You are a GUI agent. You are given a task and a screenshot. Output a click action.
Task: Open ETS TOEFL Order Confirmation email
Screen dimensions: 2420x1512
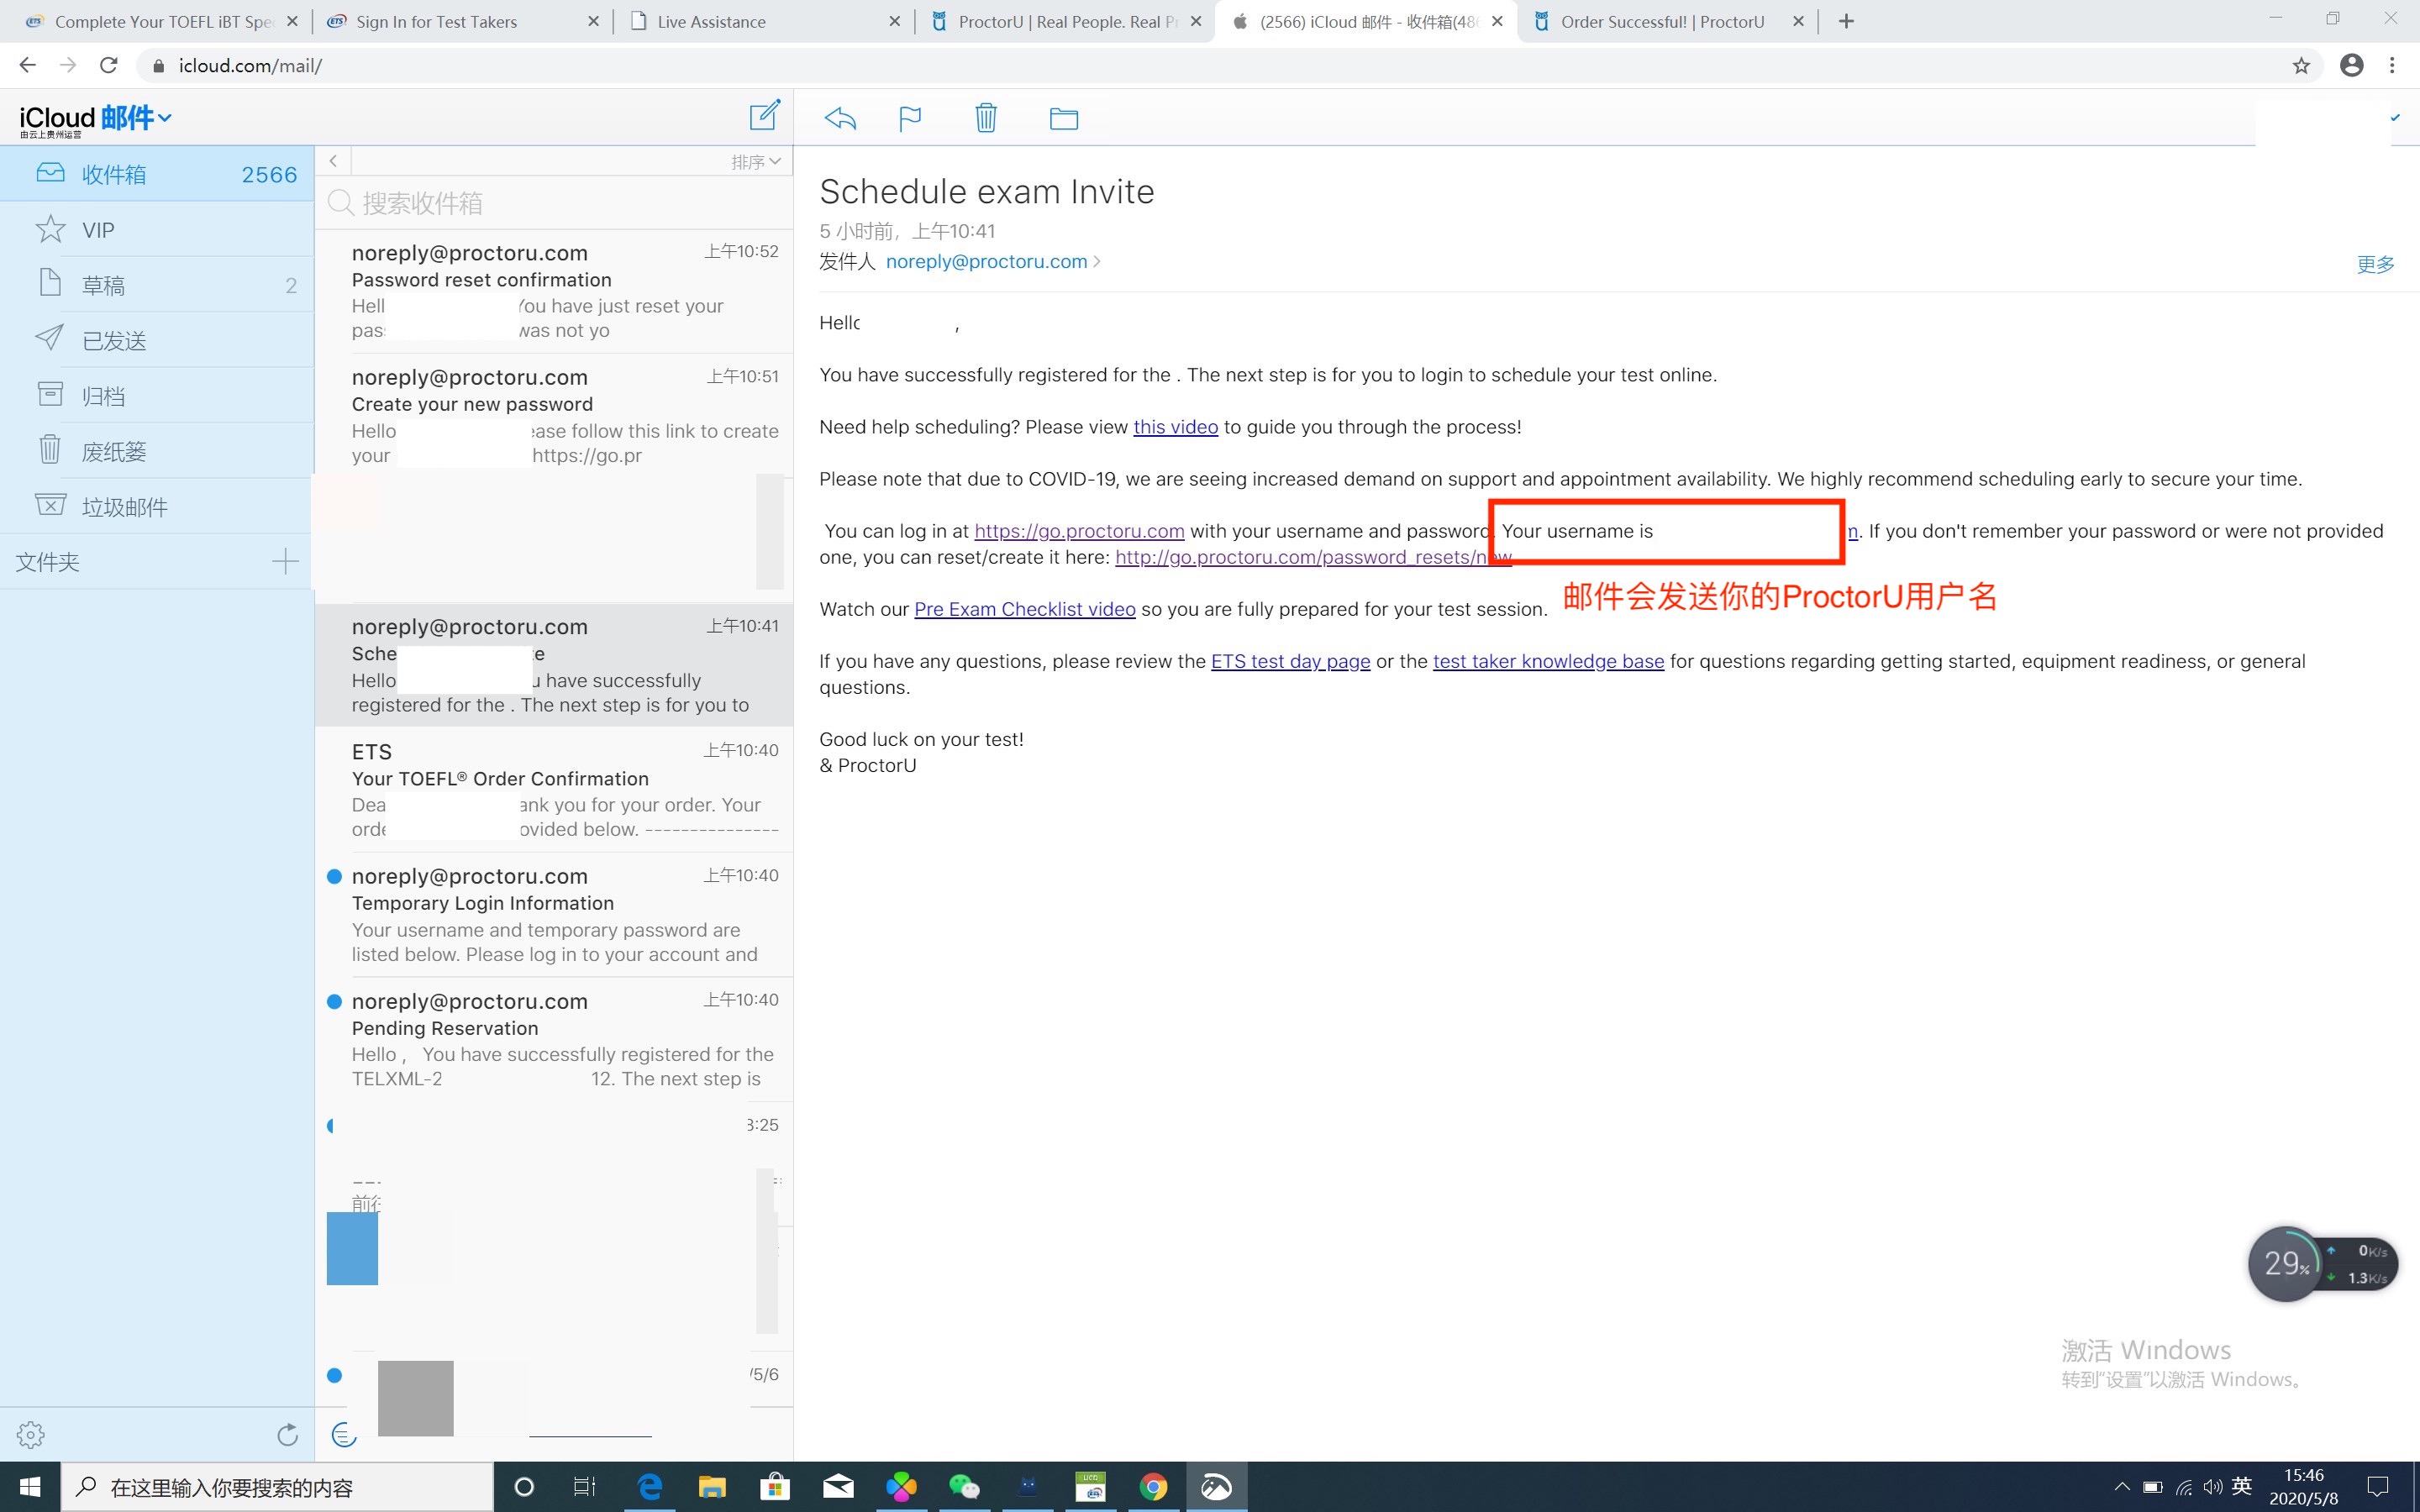click(x=554, y=789)
